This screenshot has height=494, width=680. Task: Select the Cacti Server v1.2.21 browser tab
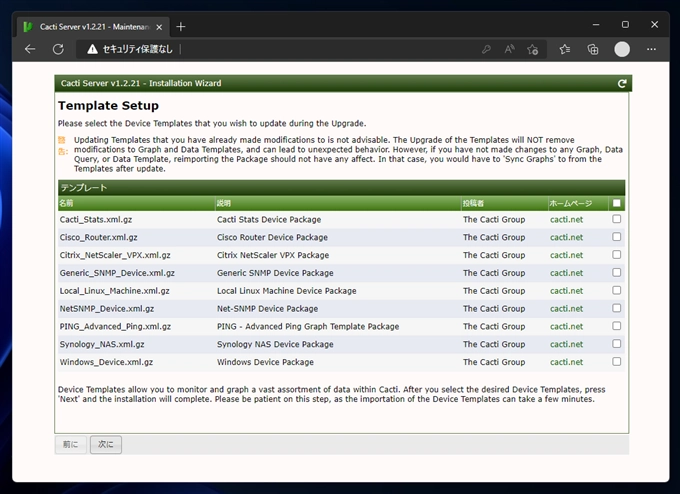point(93,27)
